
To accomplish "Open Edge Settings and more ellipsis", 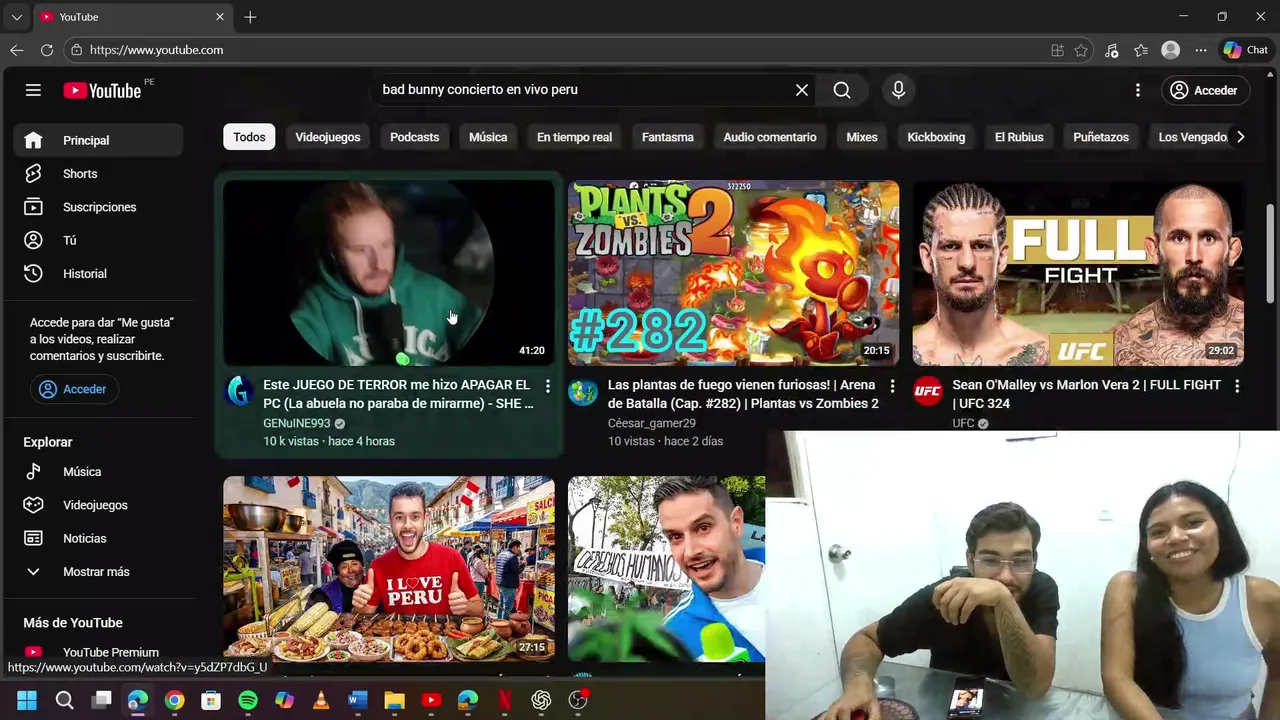I will 1201,50.
